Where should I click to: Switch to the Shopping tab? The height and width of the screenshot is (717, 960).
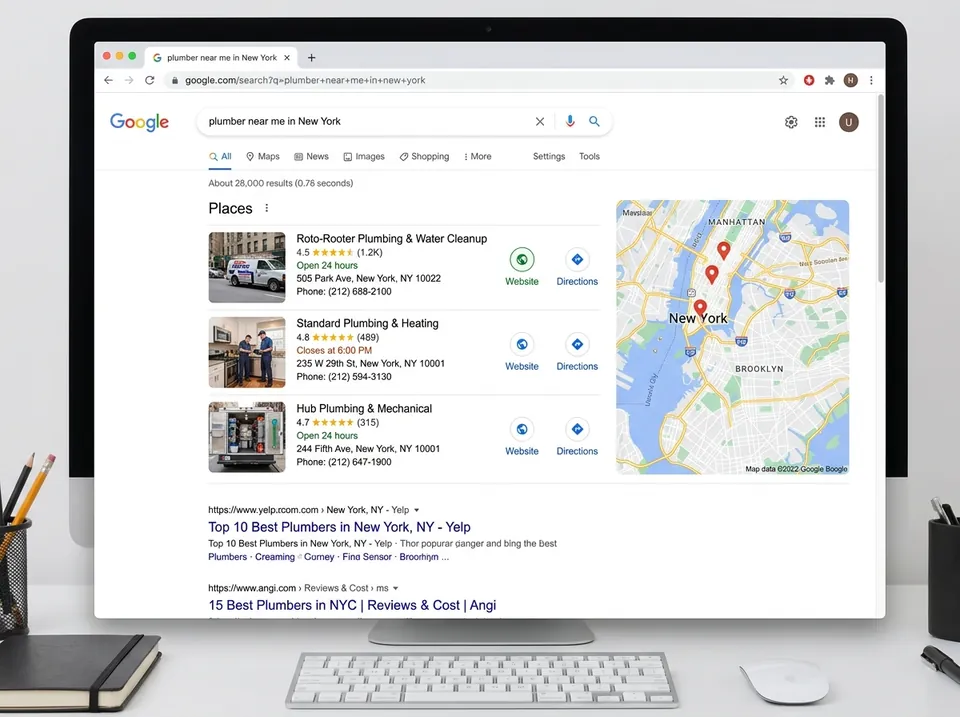424,157
